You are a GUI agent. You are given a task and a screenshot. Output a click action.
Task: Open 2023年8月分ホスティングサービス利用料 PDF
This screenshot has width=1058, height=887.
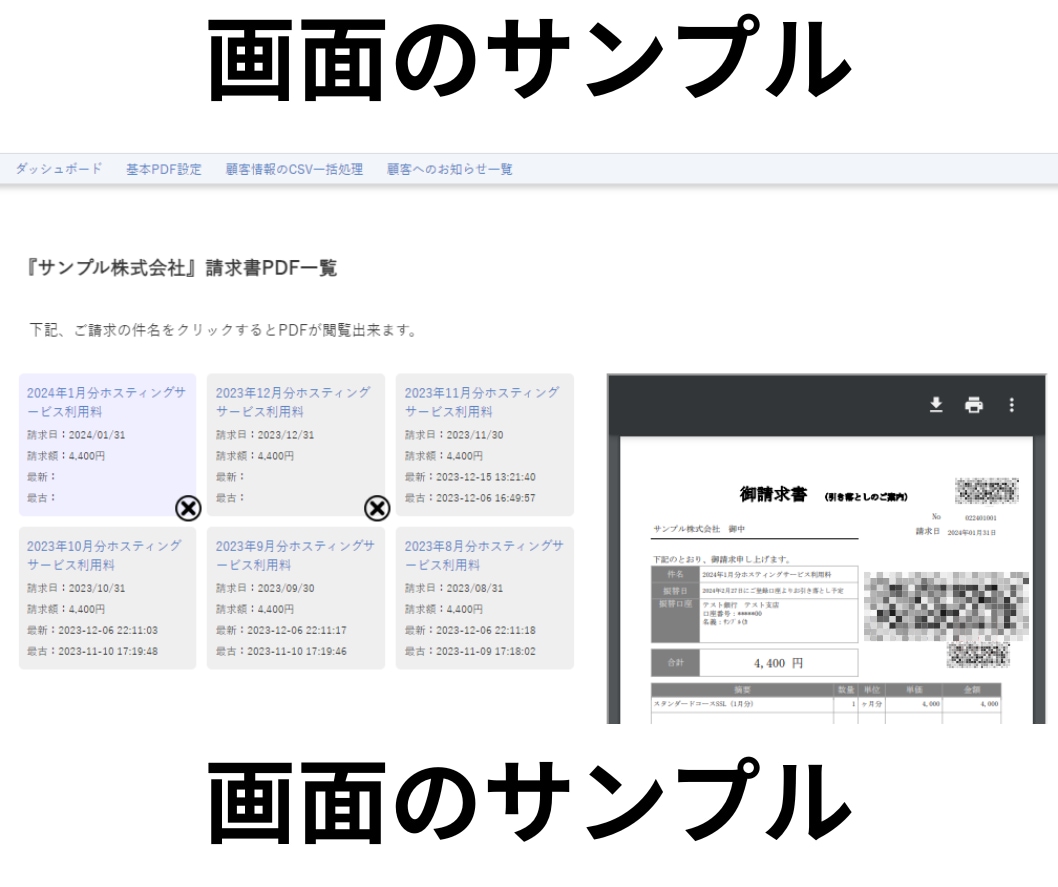click(484, 555)
